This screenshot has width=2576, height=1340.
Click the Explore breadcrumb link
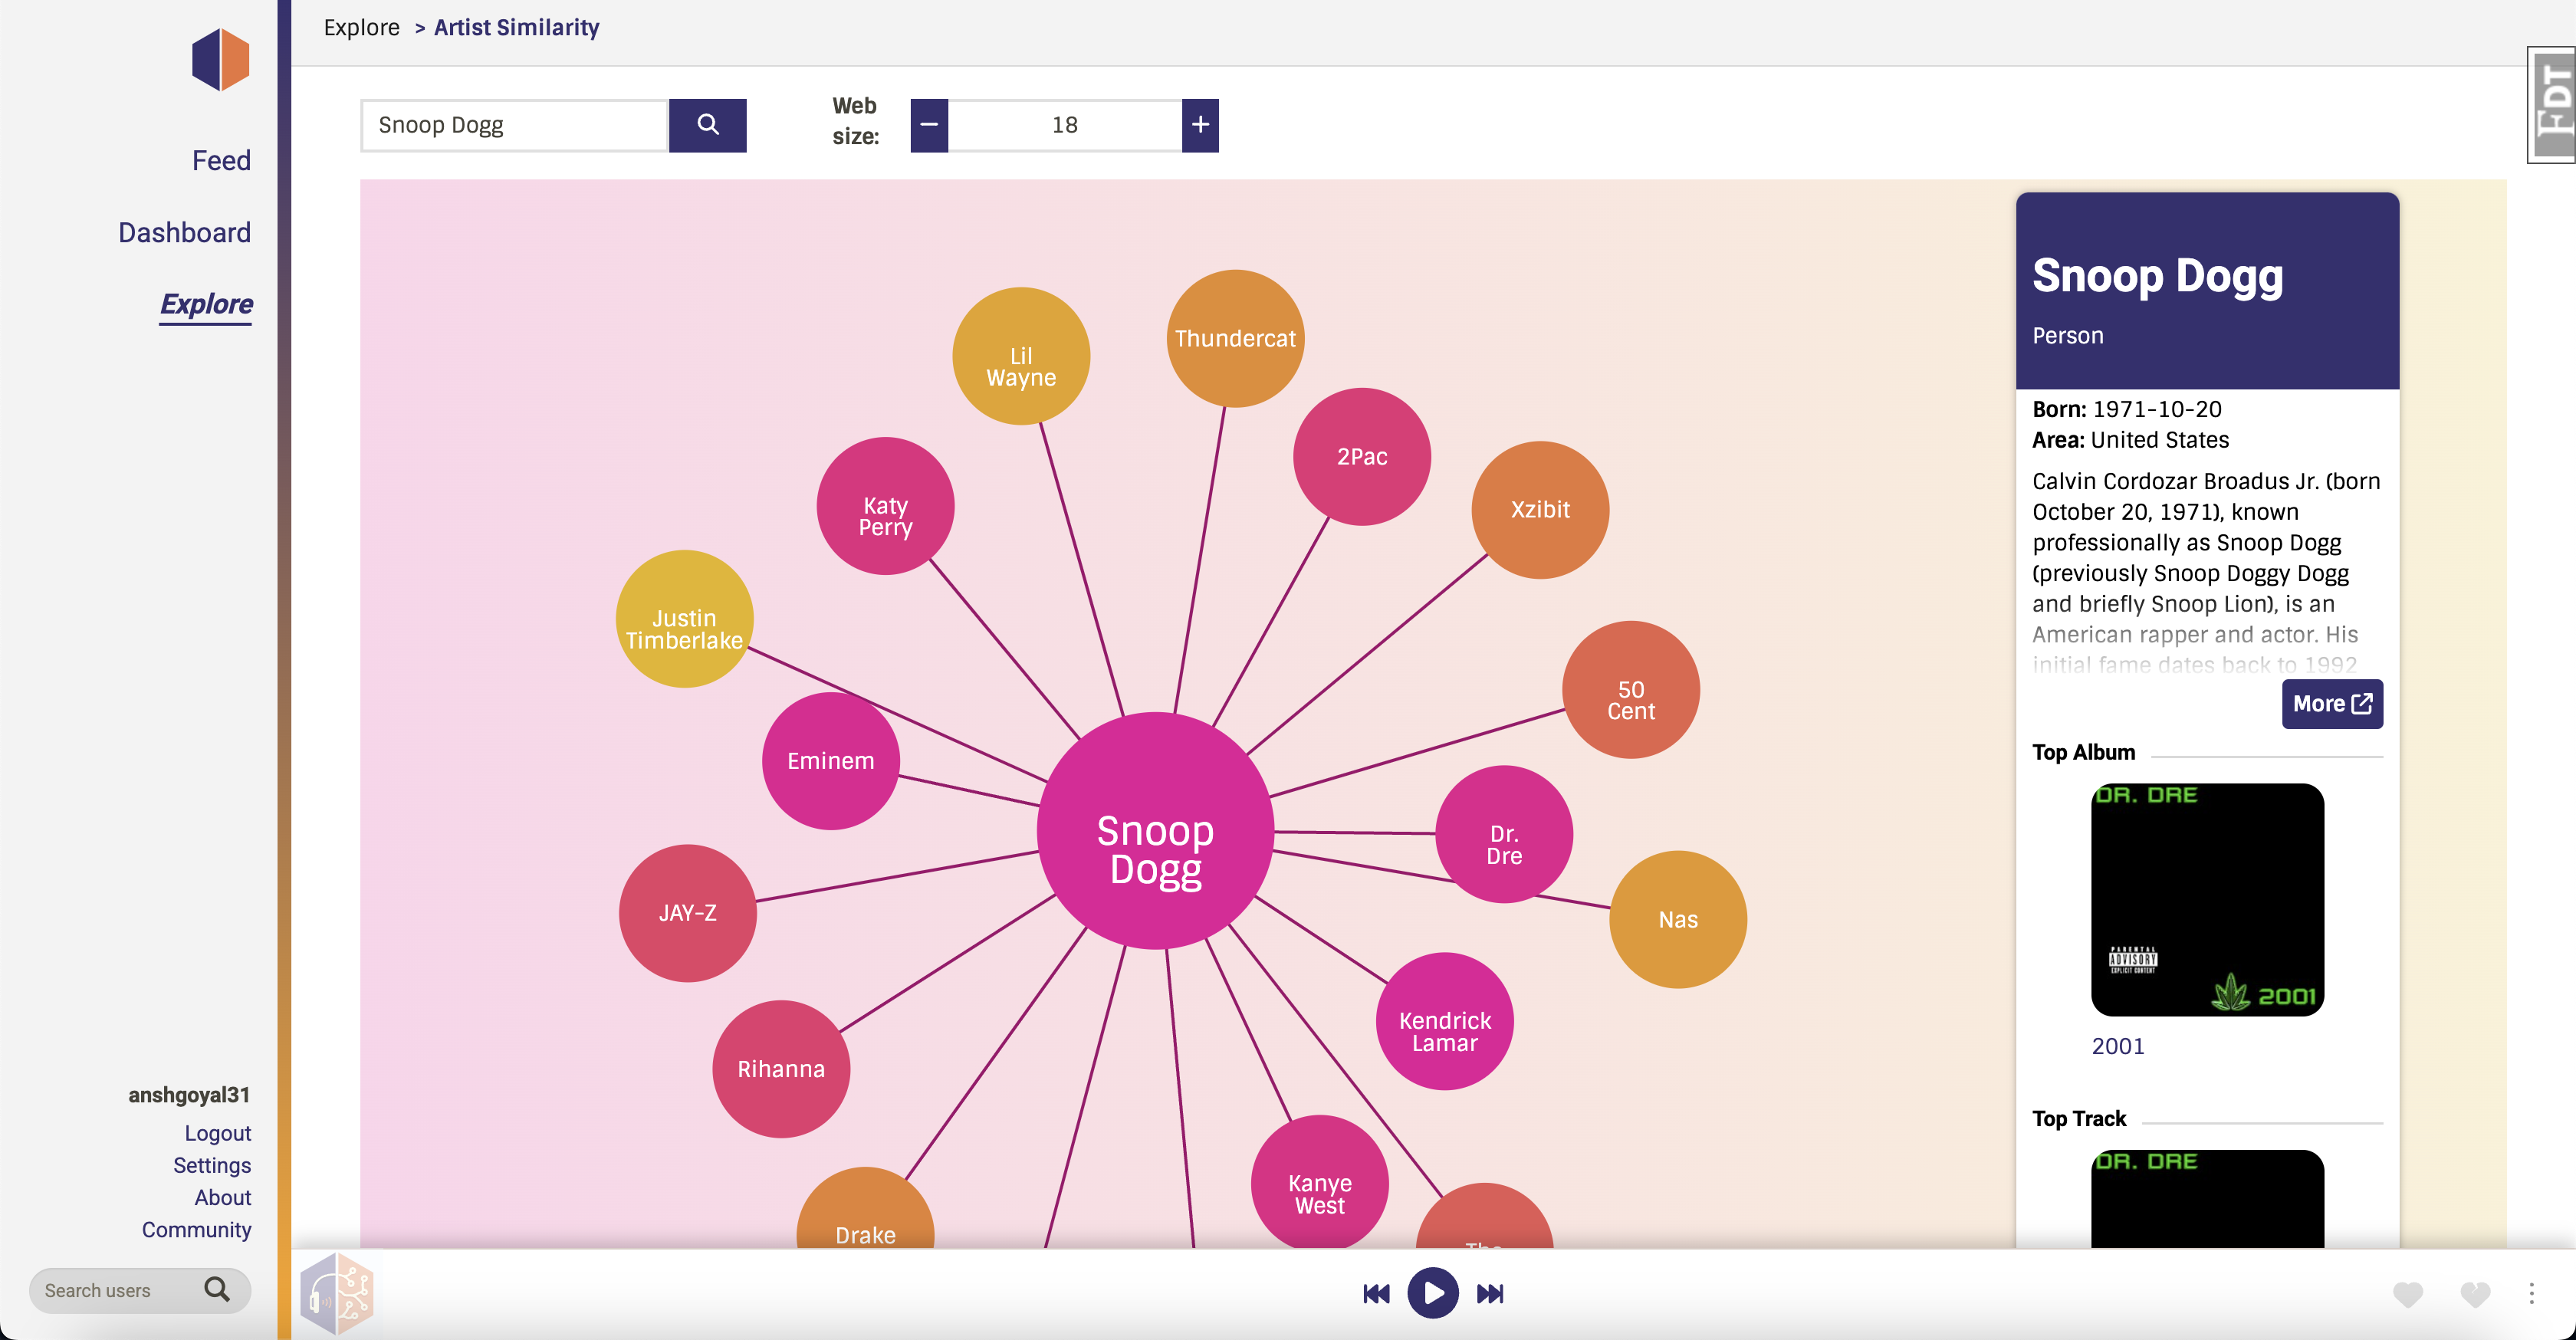click(361, 27)
